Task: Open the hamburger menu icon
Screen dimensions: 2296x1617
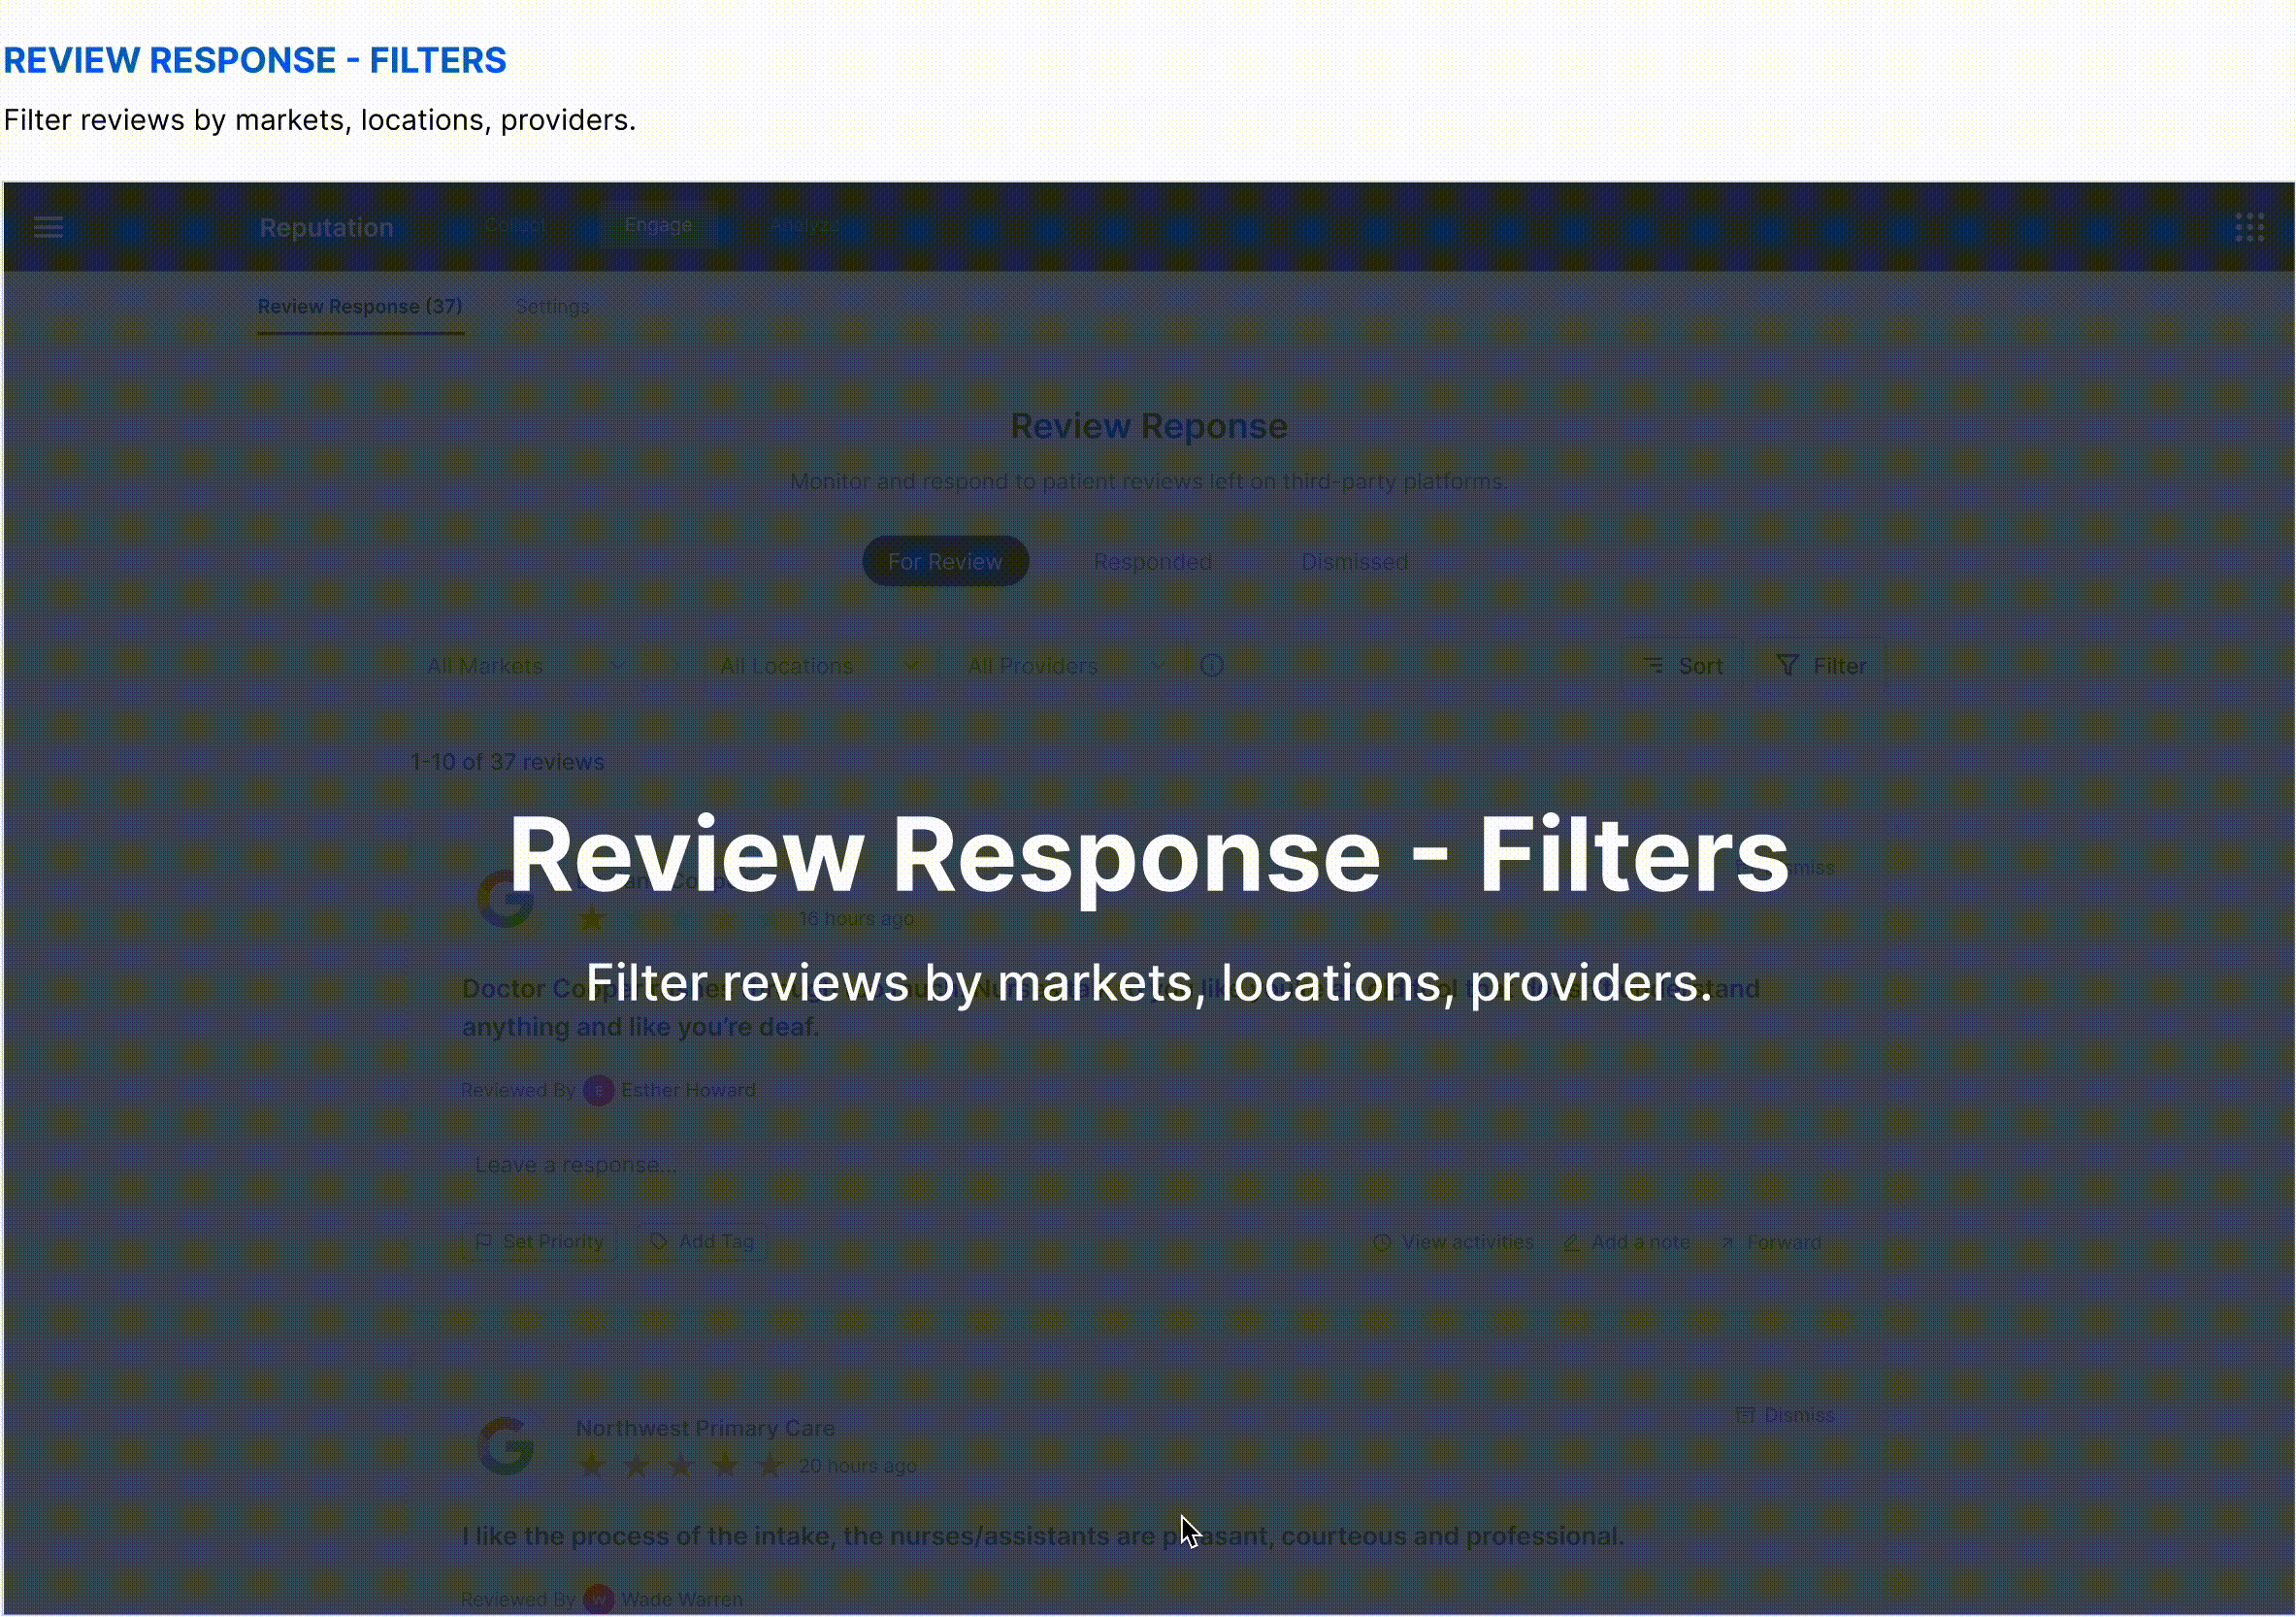Action: pyautogui.click(x=48, y=228)
